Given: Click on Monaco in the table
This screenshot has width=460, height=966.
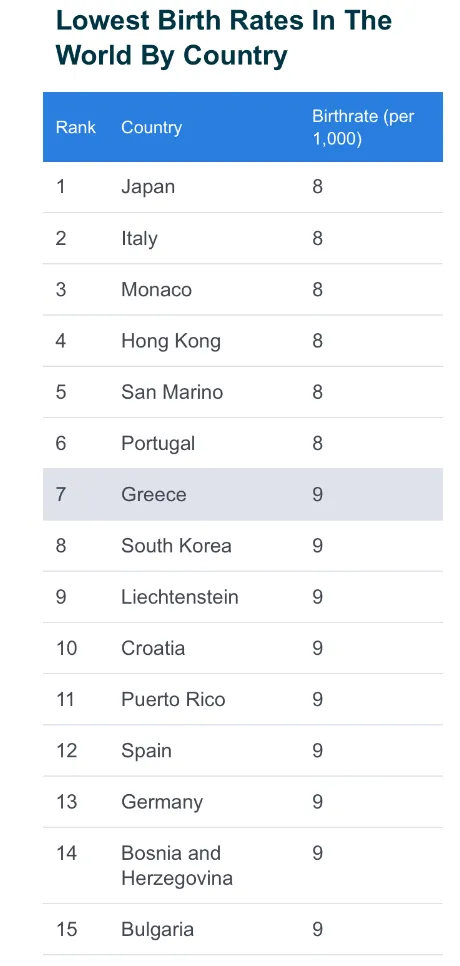Looking at the screenshot, I should click(156, 290).
